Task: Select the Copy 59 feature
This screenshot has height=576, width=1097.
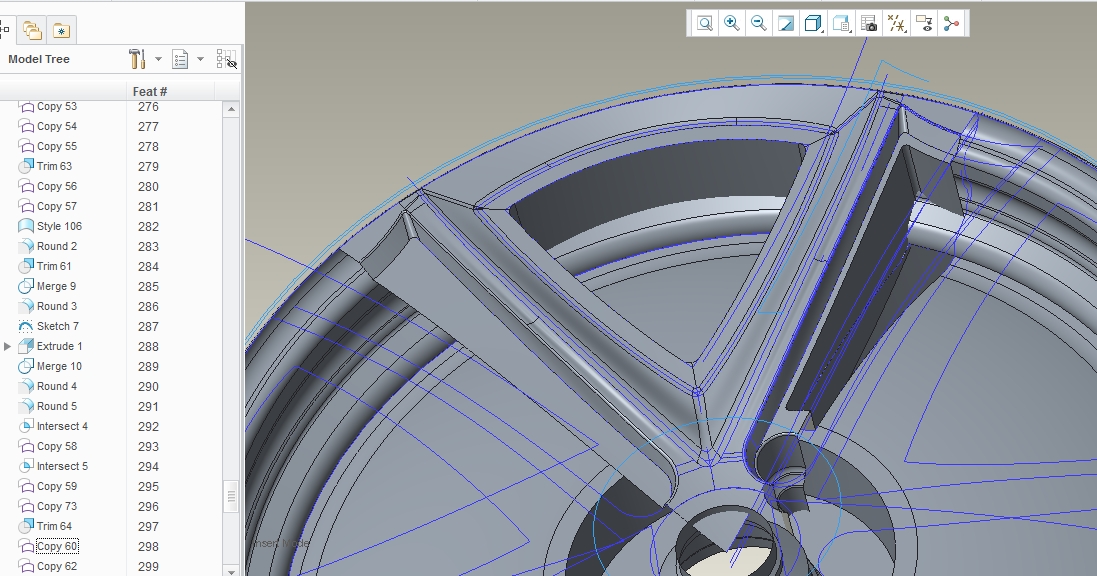Action: tap(57, 486)
